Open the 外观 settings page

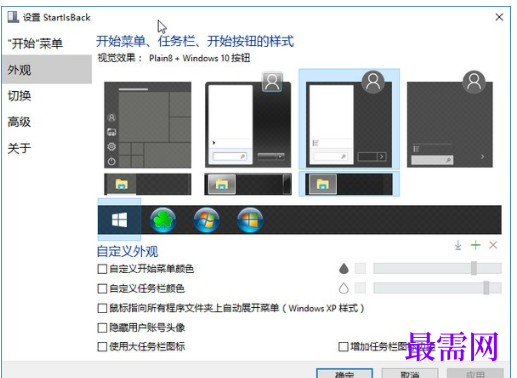pyautogui.click(x=47, y=69)
